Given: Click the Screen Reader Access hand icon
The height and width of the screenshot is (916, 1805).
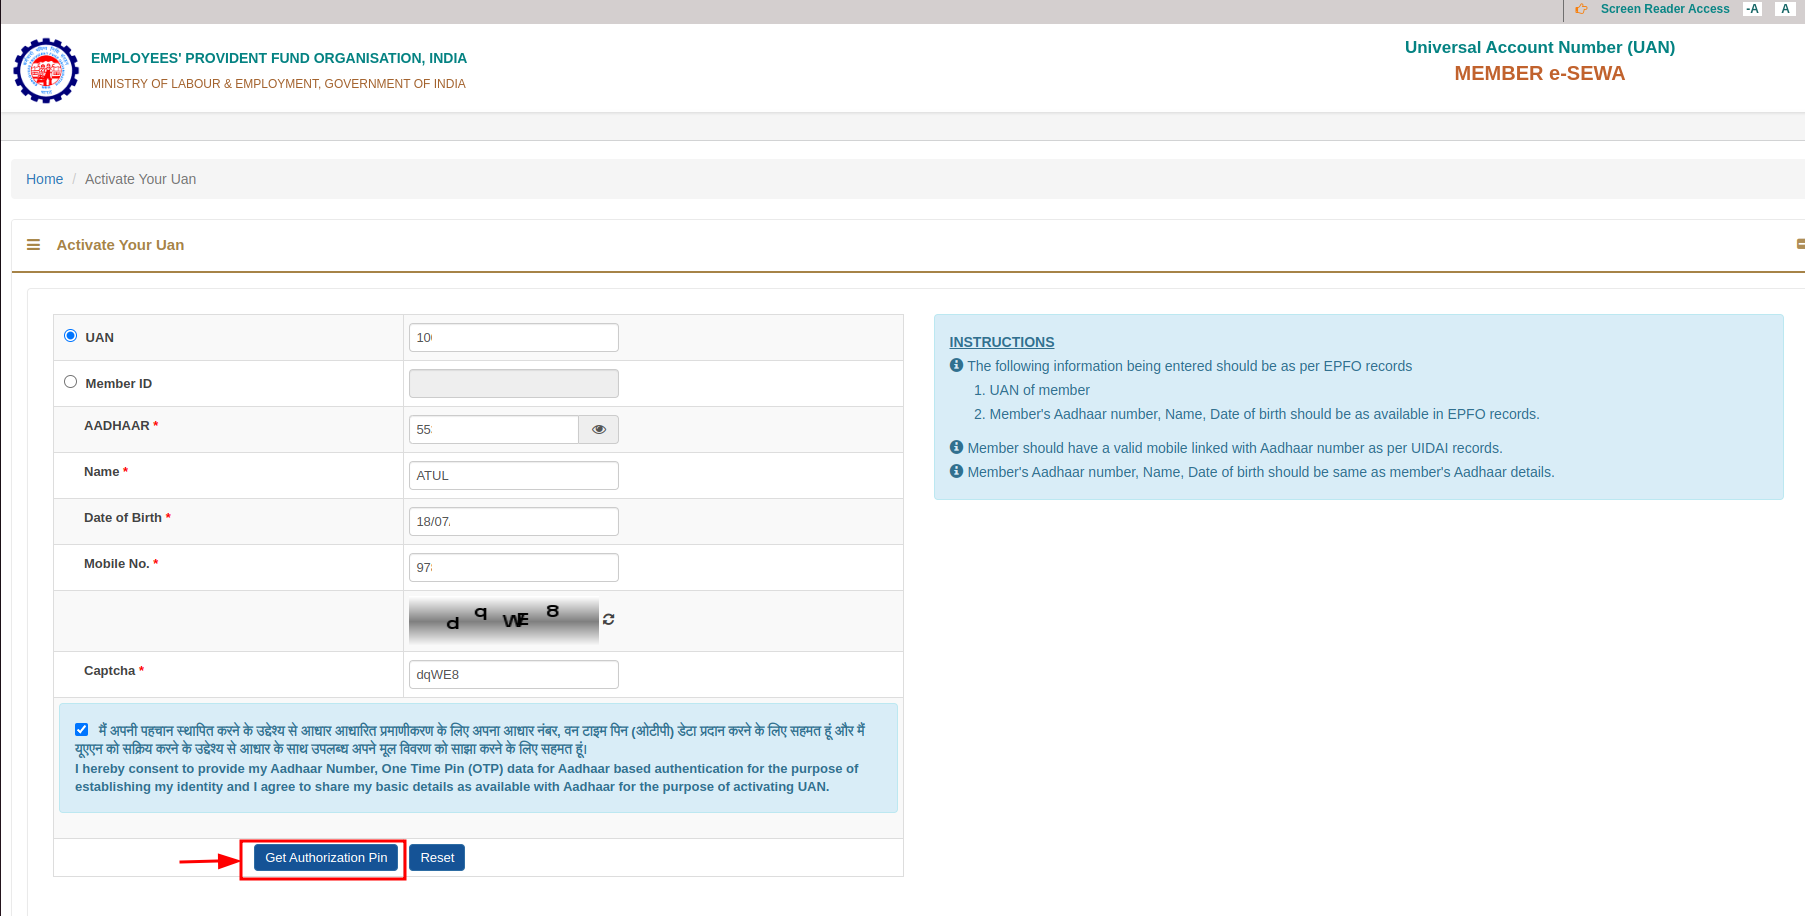Looking at the screenshot, I should point(1581,9).
